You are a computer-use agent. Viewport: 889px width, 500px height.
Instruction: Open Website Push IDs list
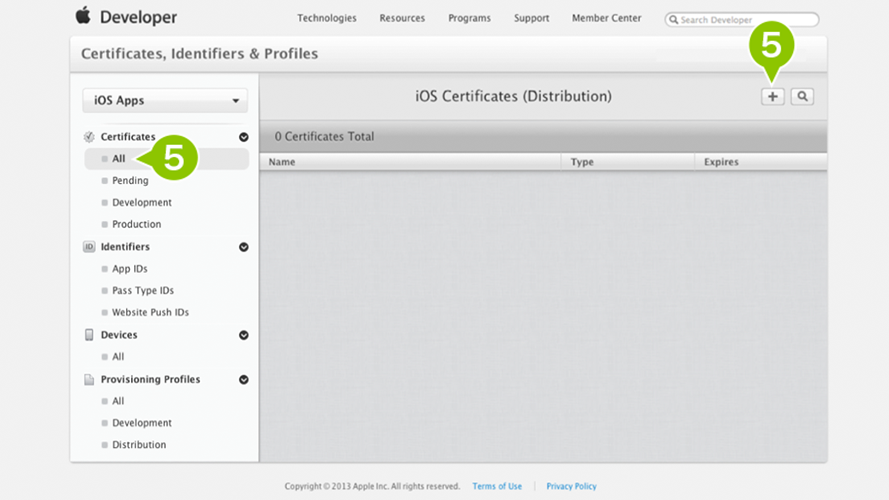150,312
